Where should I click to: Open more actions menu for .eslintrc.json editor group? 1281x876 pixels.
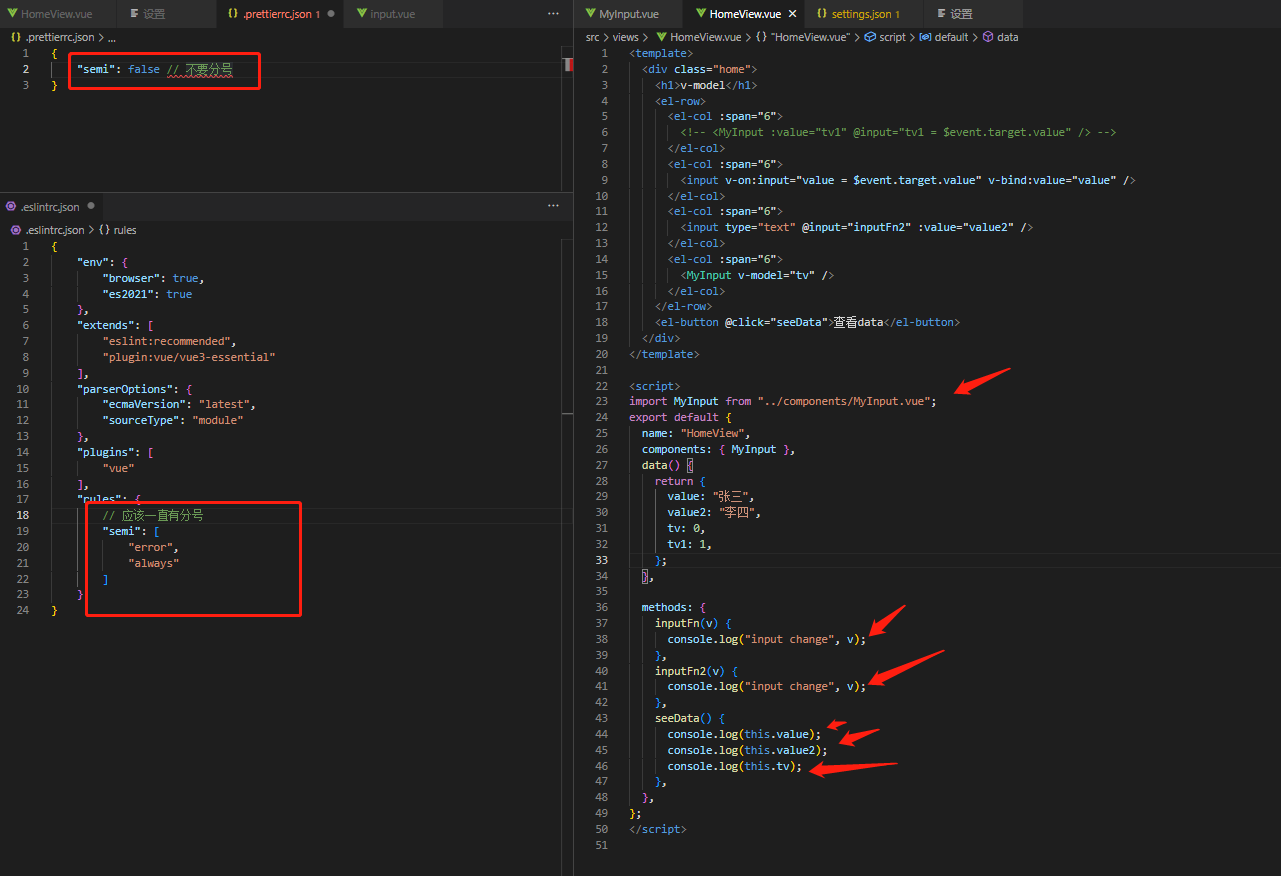(x=553, y=206)
